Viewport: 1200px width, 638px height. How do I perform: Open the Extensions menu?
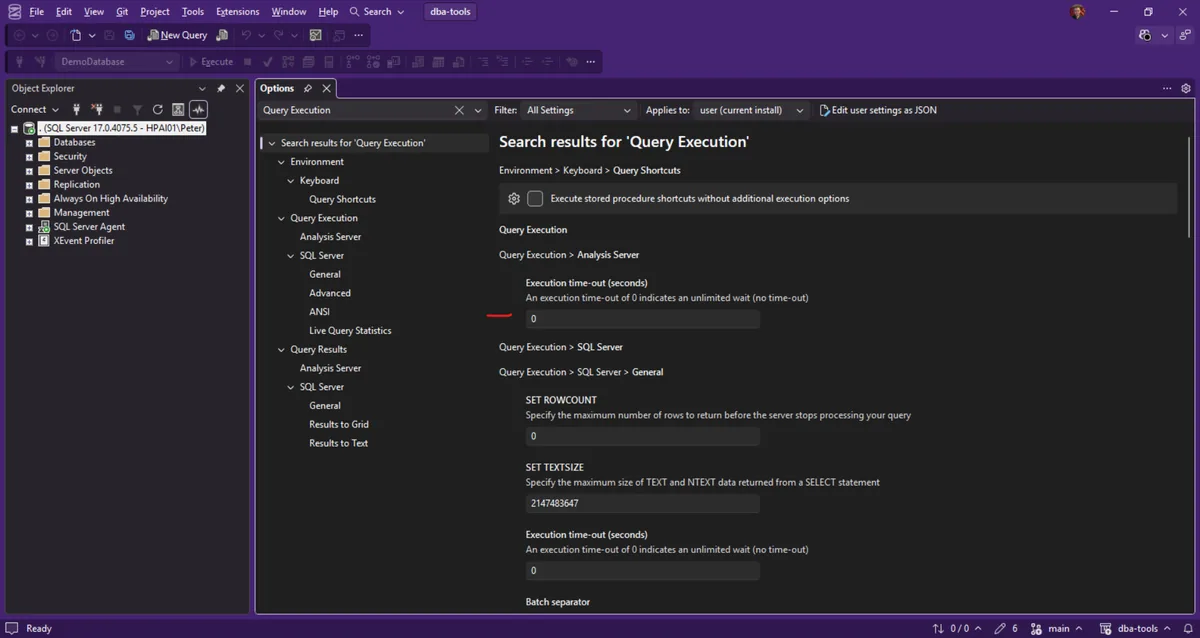point(238,12)
